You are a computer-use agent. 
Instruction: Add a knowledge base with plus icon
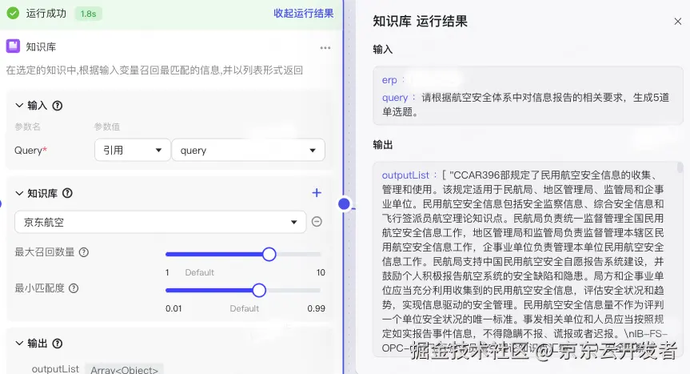(x=316, y=193)
